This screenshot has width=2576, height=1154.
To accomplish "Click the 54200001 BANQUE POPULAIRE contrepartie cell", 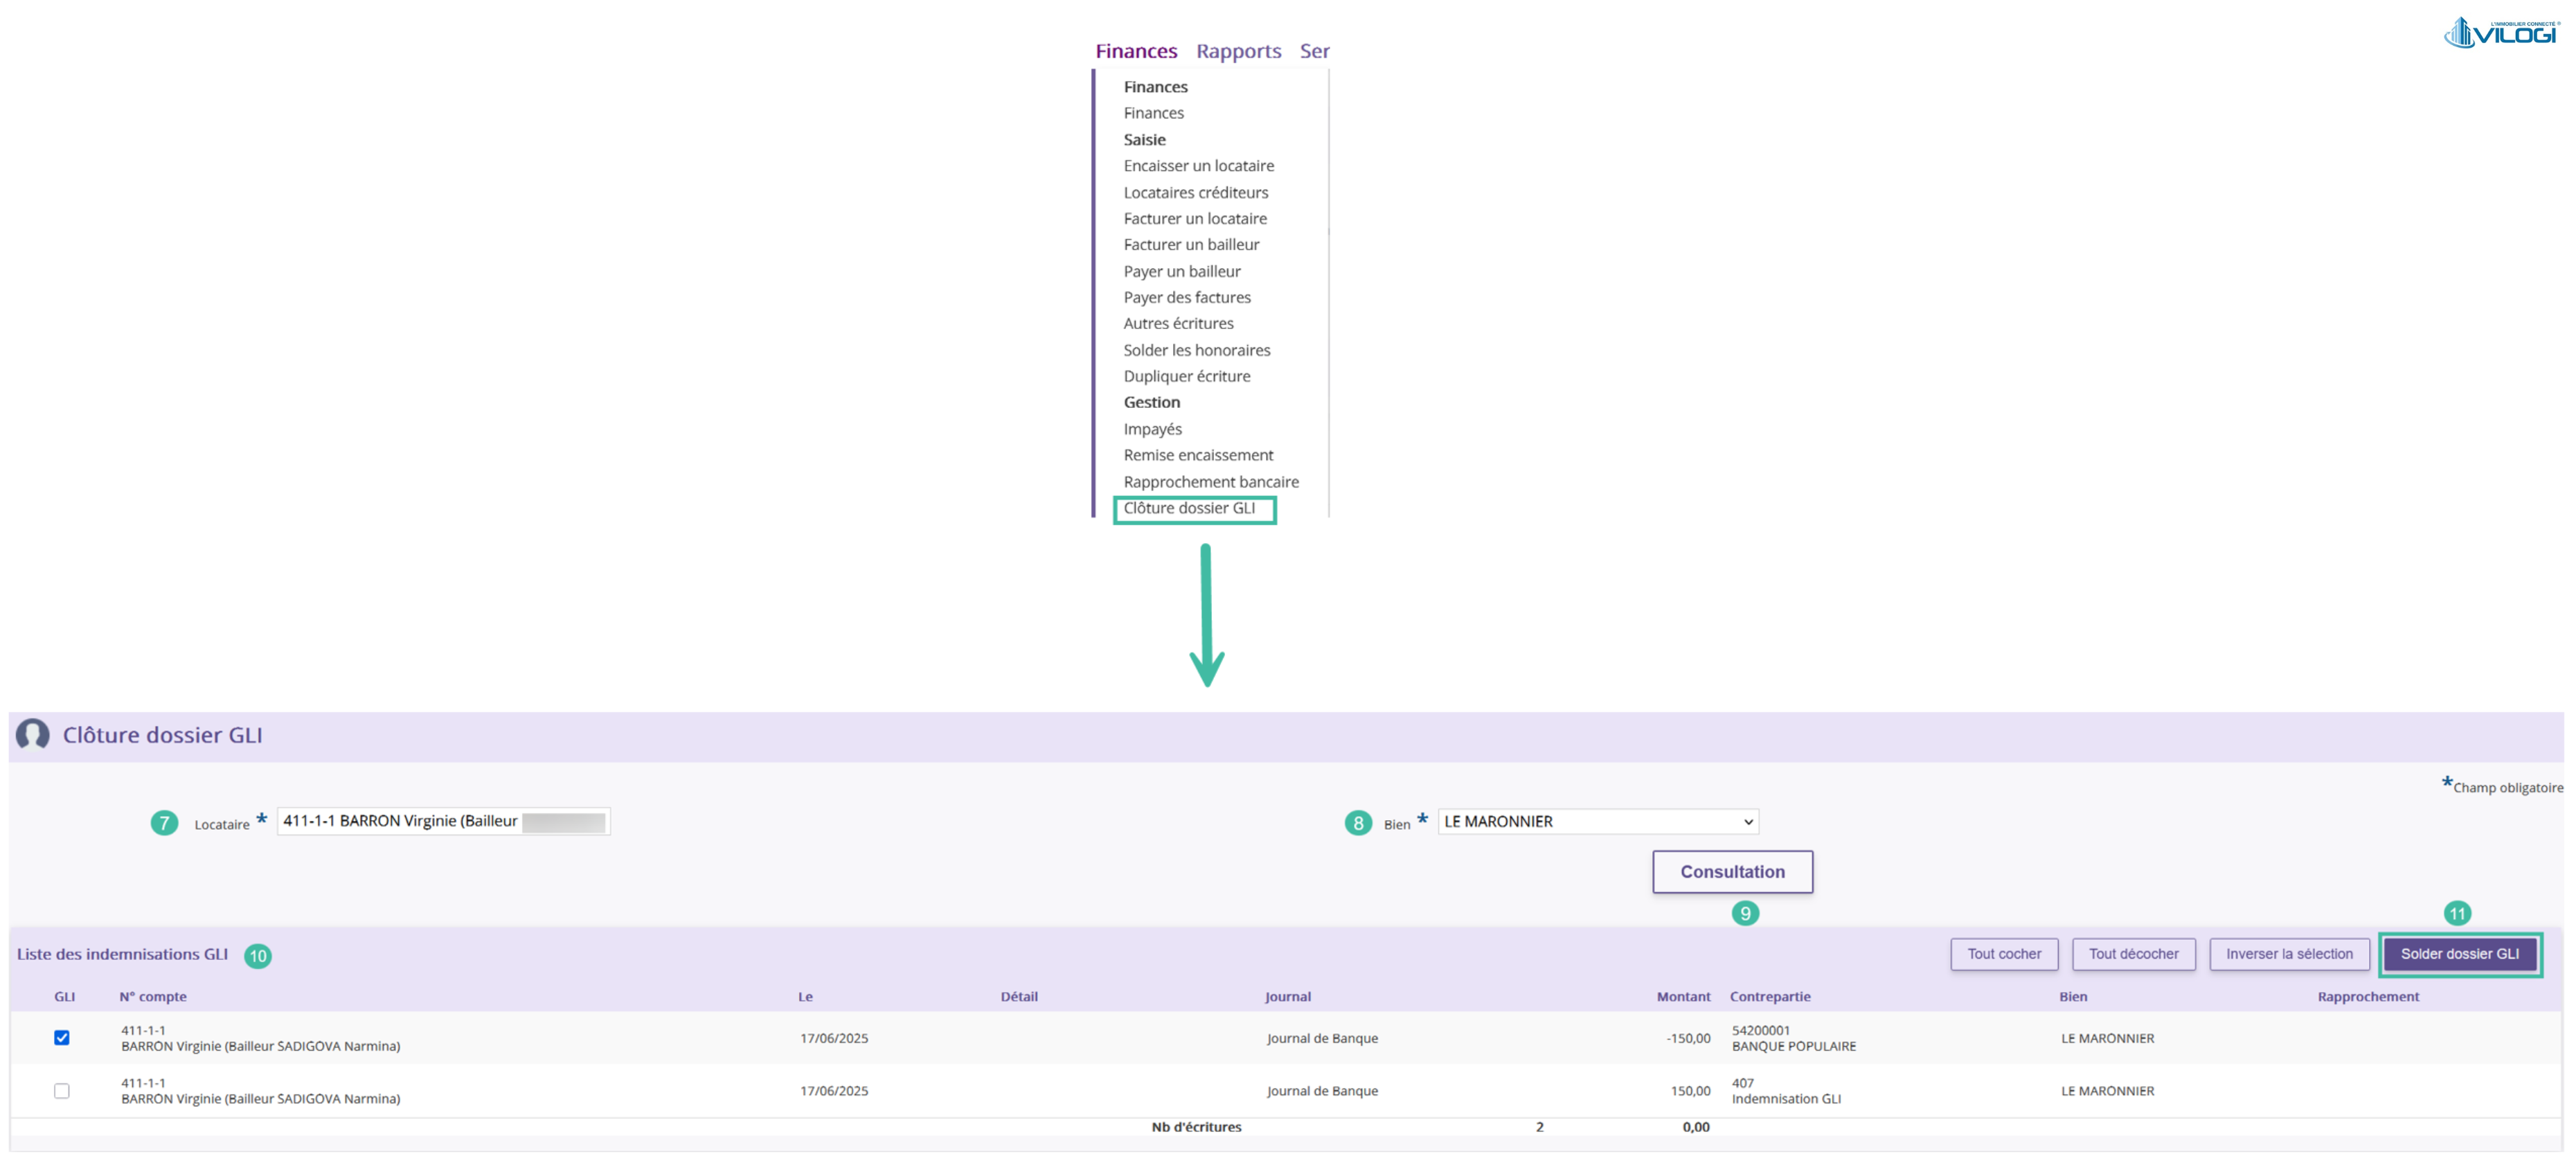I will click(1793, 1038).
